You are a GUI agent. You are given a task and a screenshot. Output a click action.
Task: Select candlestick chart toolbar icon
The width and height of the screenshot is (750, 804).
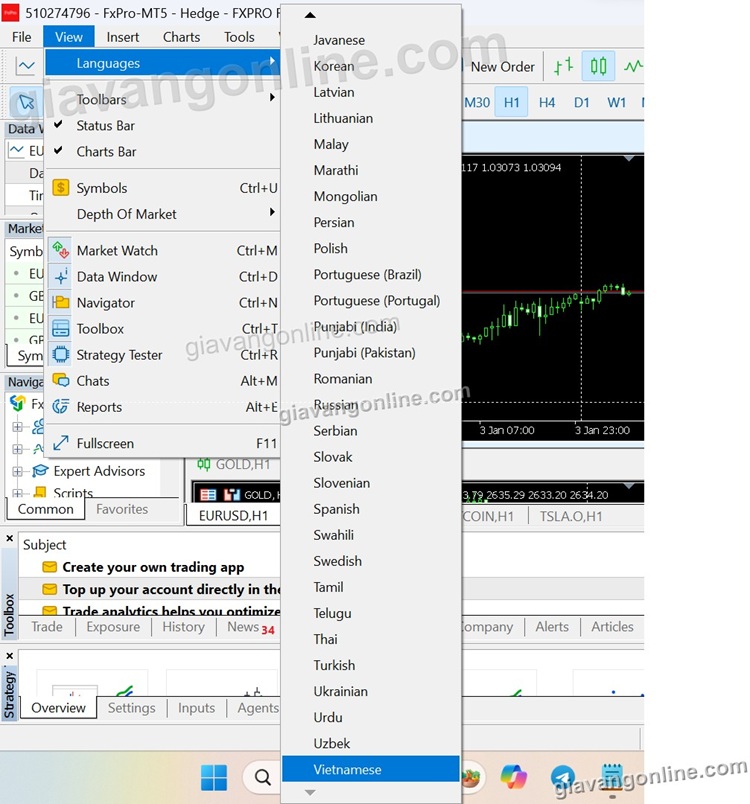coord(598,67)
